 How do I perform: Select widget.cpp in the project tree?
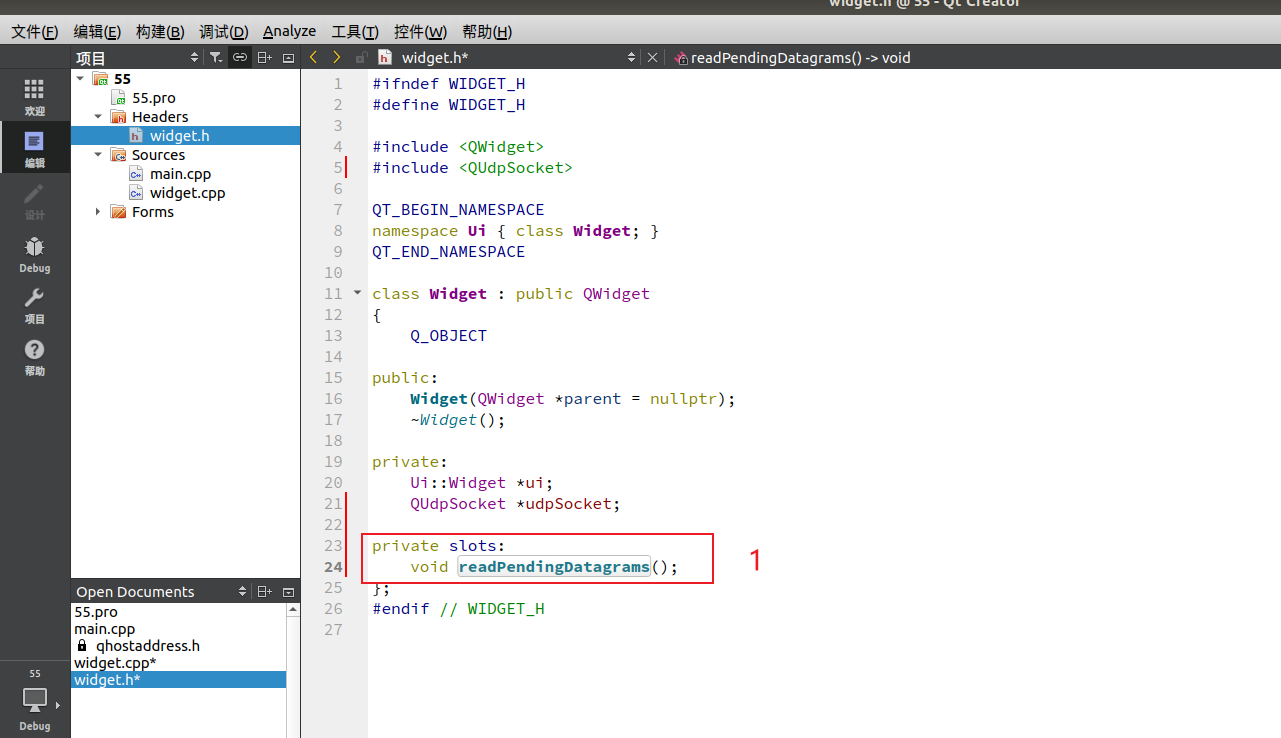[187, 192]
